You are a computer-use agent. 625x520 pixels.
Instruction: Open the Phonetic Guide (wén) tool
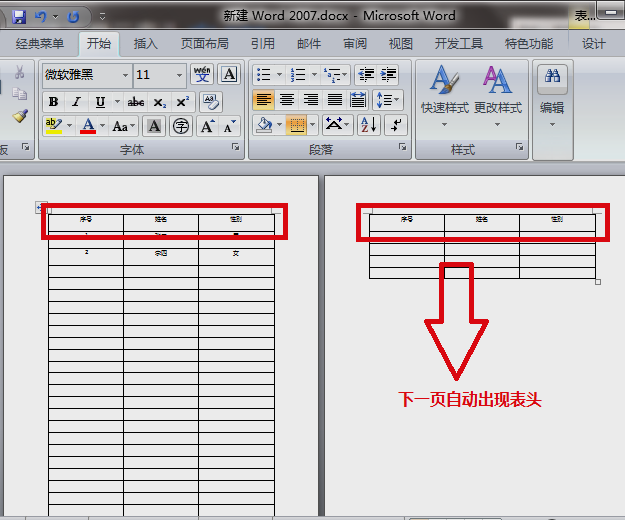pyautogui.click(x=202, y=74)
